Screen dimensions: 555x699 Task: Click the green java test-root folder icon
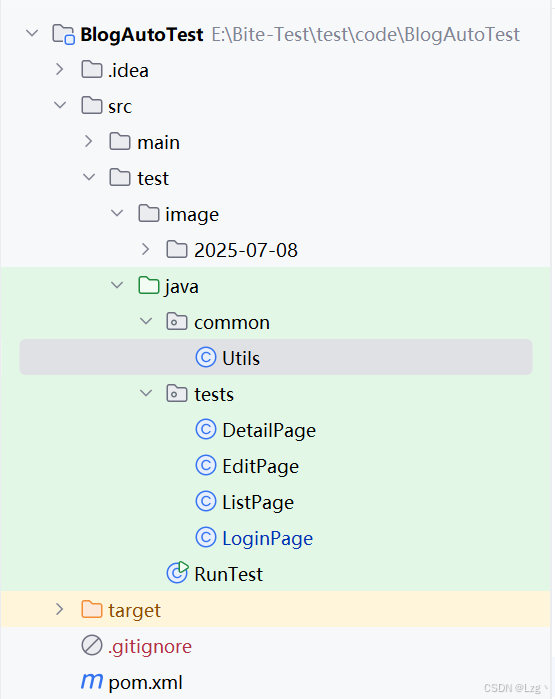(x=149, y=285)
